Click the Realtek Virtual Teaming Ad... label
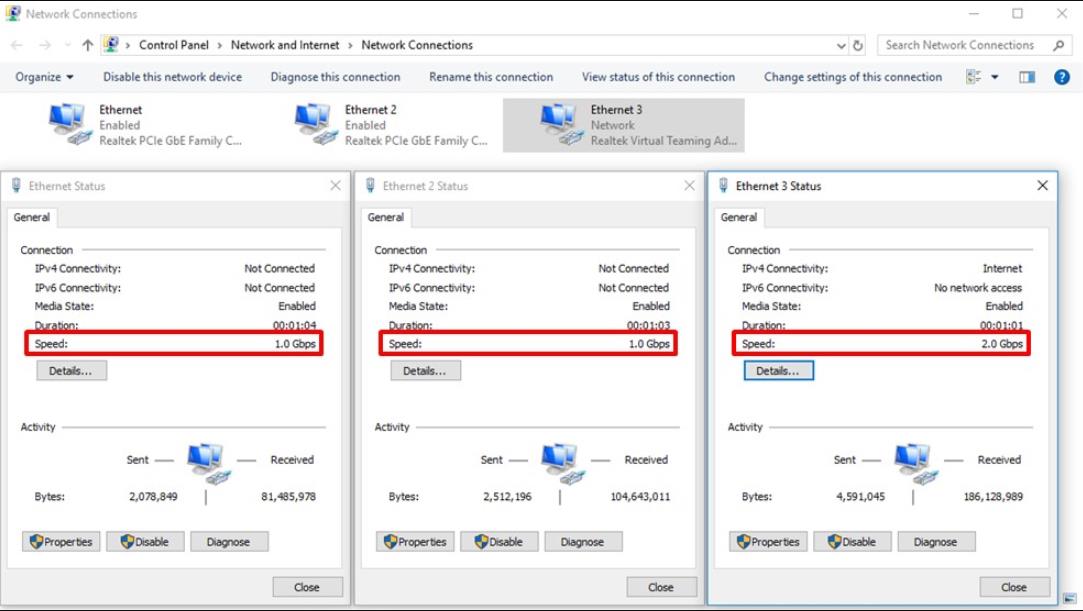Screen dimensions: 1083x611 [664, 141]
